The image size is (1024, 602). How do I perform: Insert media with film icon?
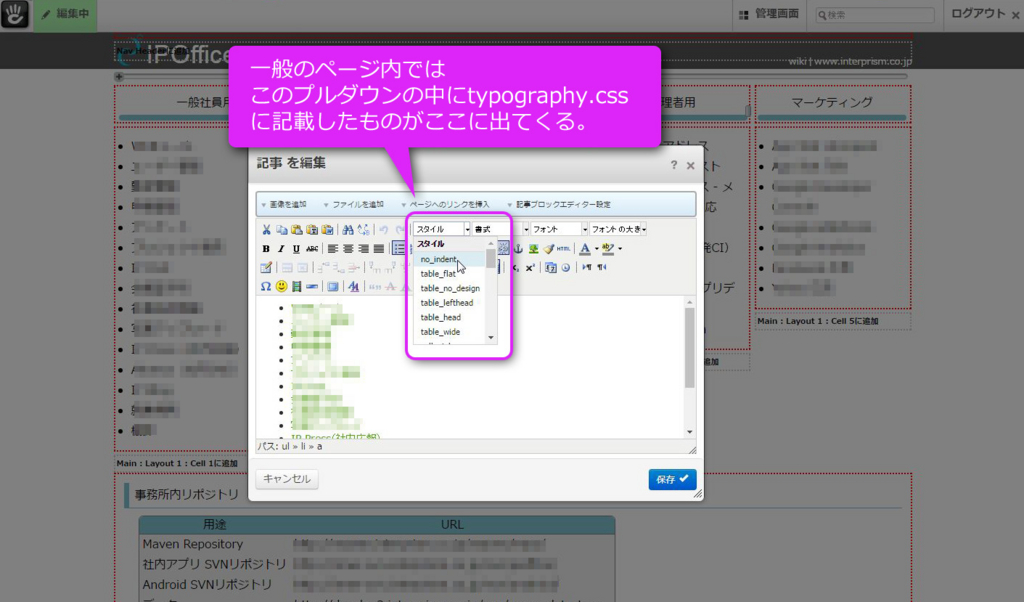coord(296,287)
